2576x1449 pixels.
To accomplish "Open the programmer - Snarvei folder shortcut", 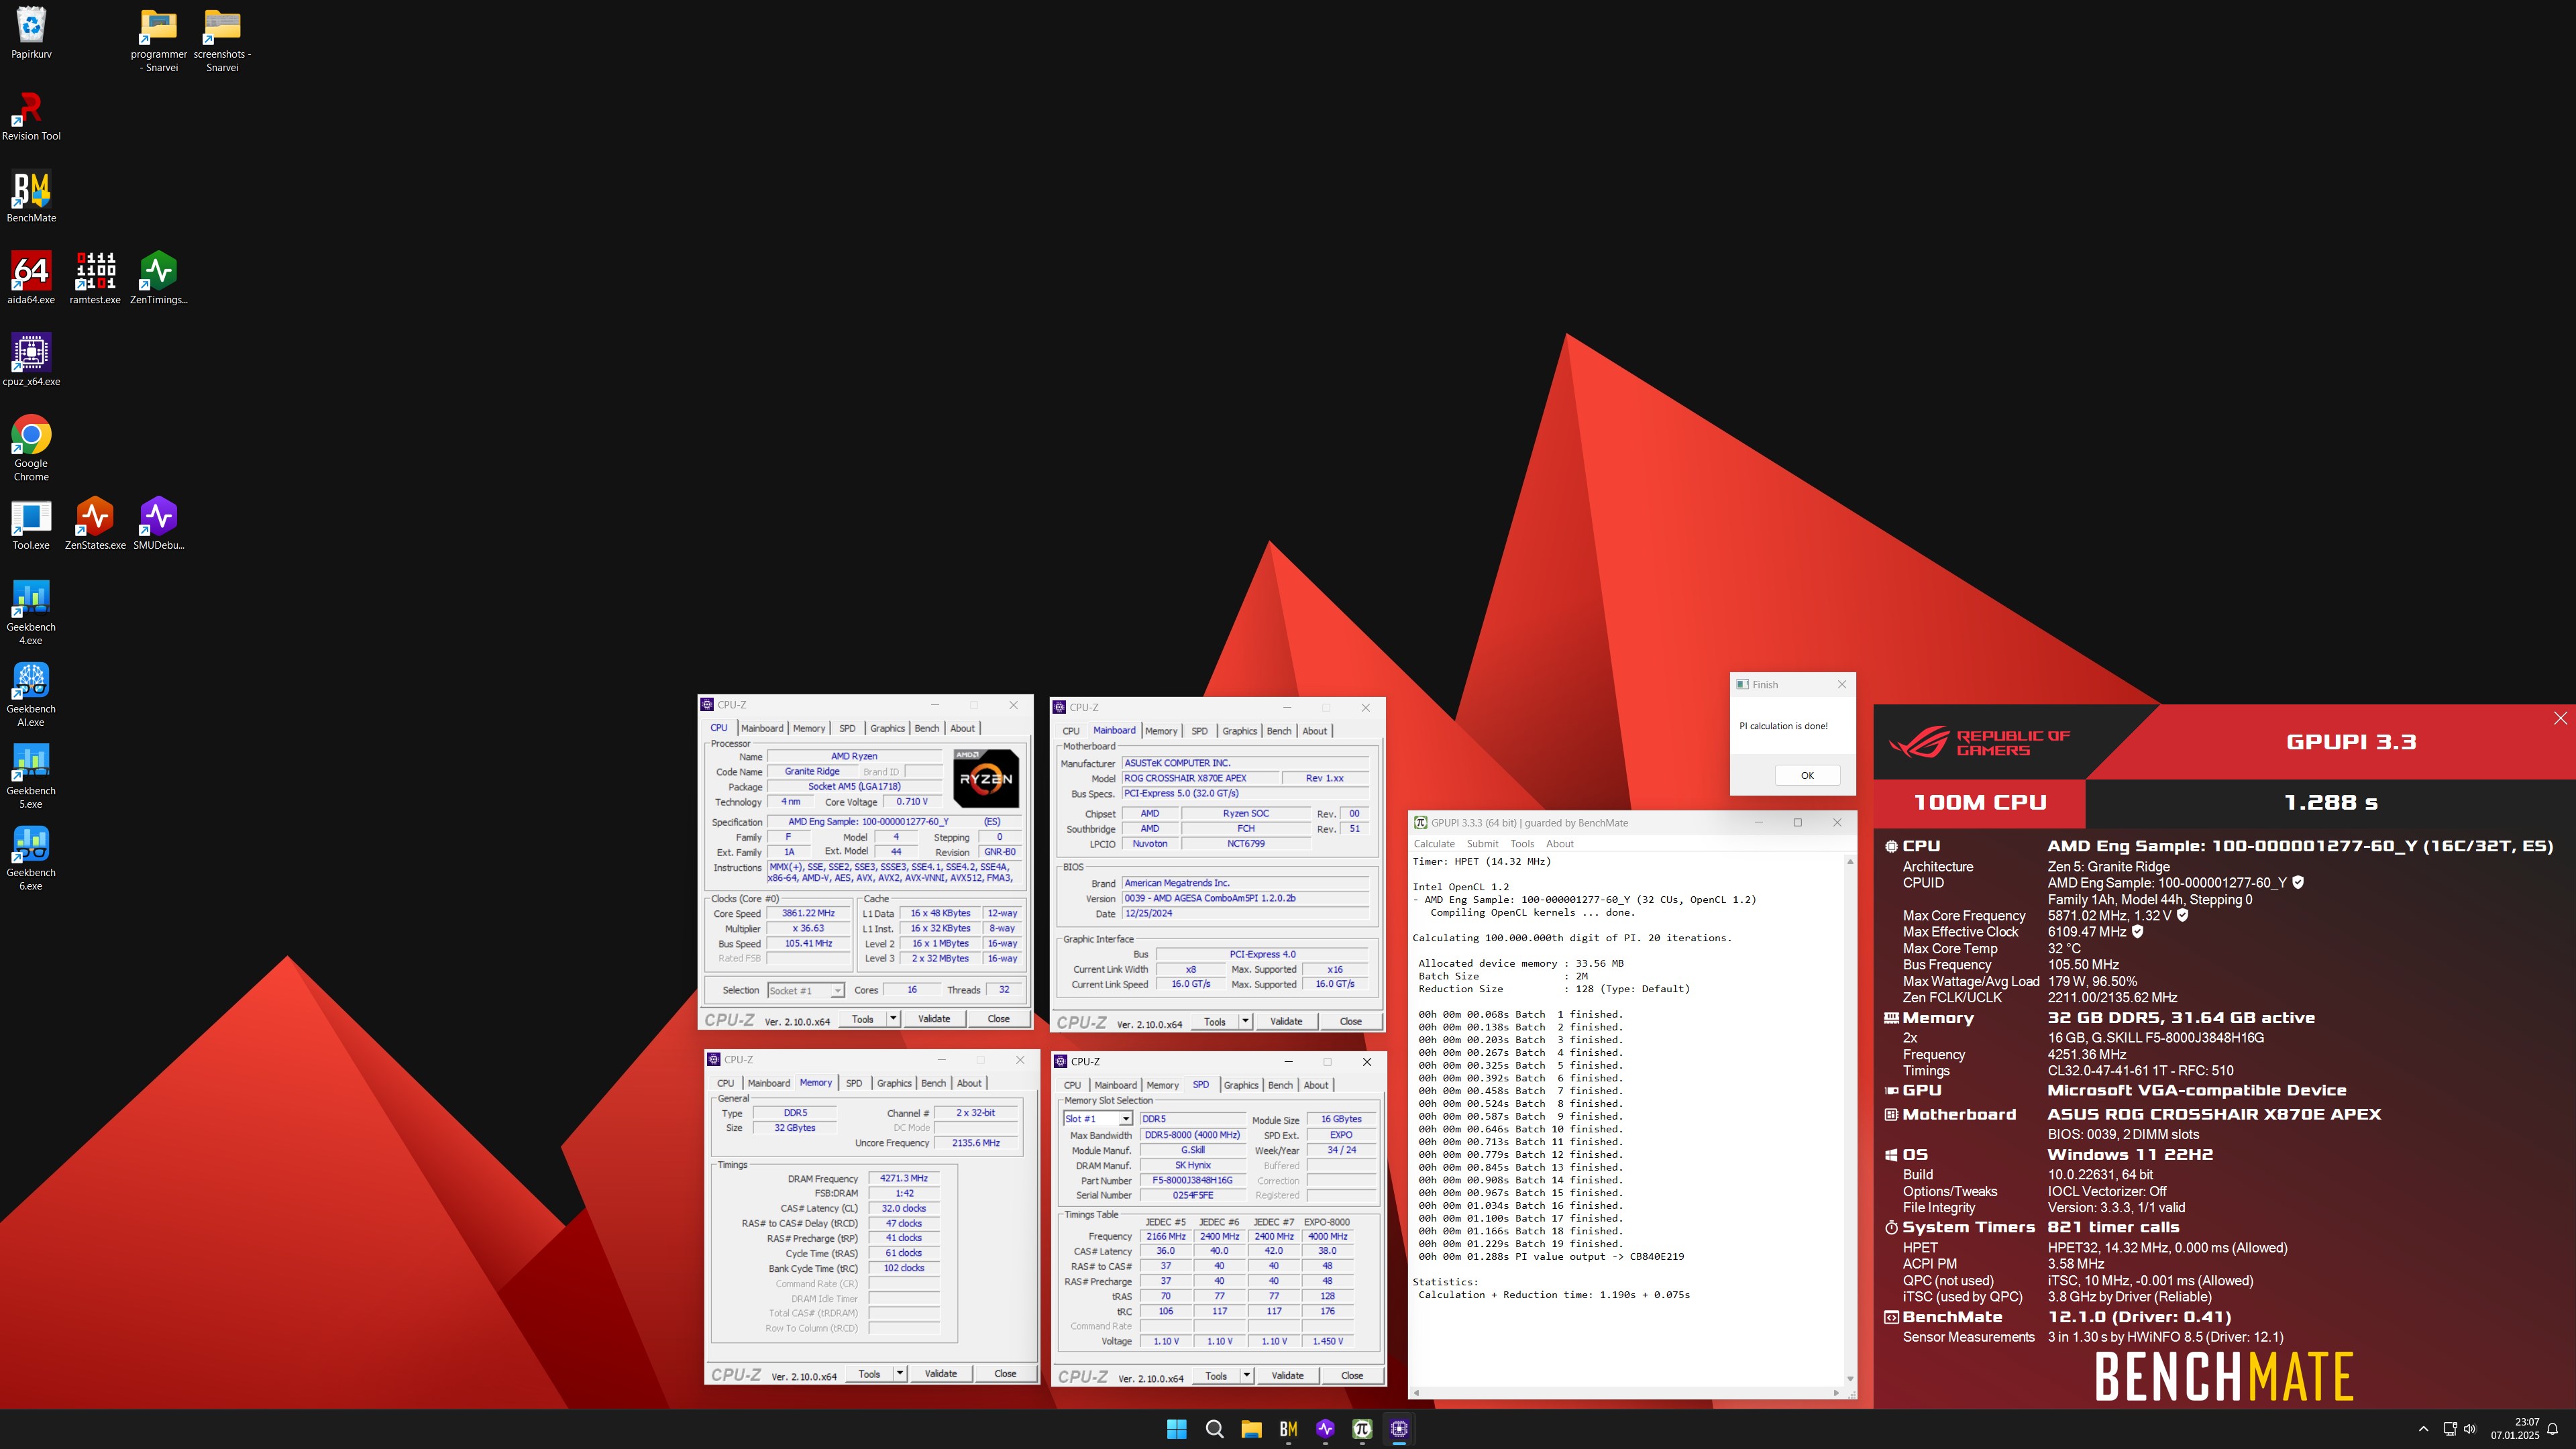I will tap(159, 40).
